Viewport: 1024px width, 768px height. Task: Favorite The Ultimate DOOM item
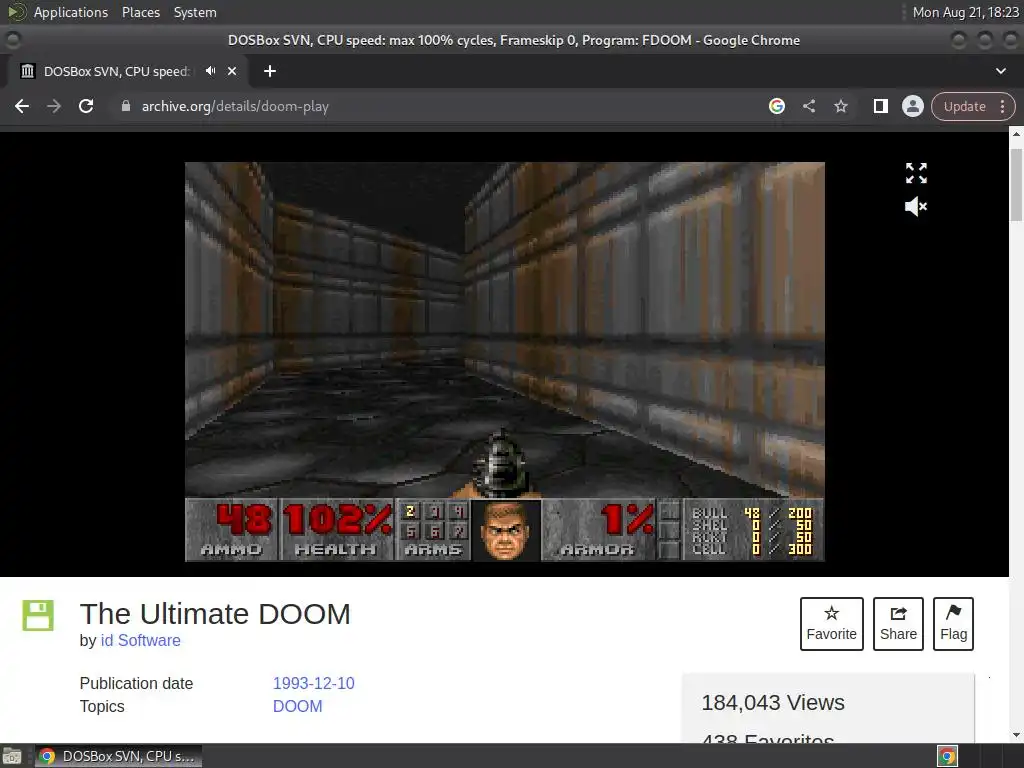tap(831, 624)
